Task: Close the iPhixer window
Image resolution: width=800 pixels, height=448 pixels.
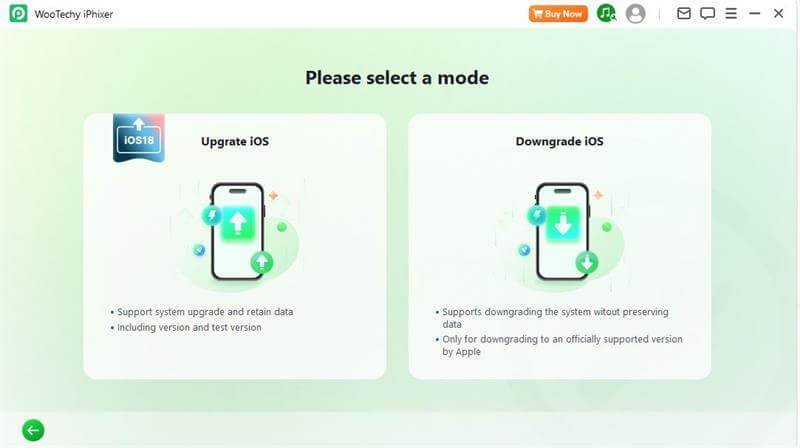Action: (778, 14)
